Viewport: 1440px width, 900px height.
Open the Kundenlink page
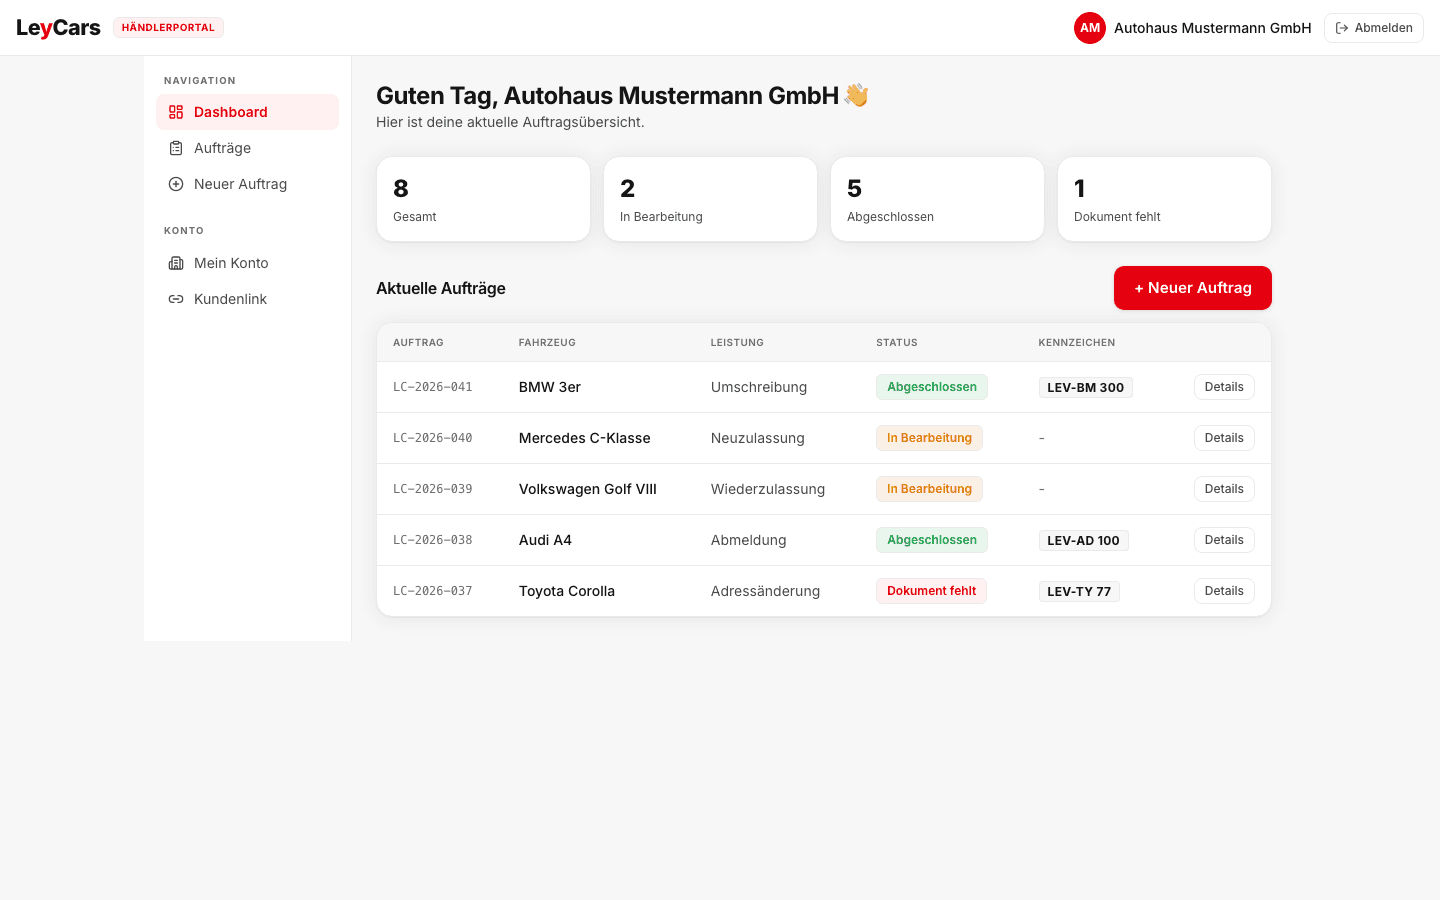(x=247, y=299)
